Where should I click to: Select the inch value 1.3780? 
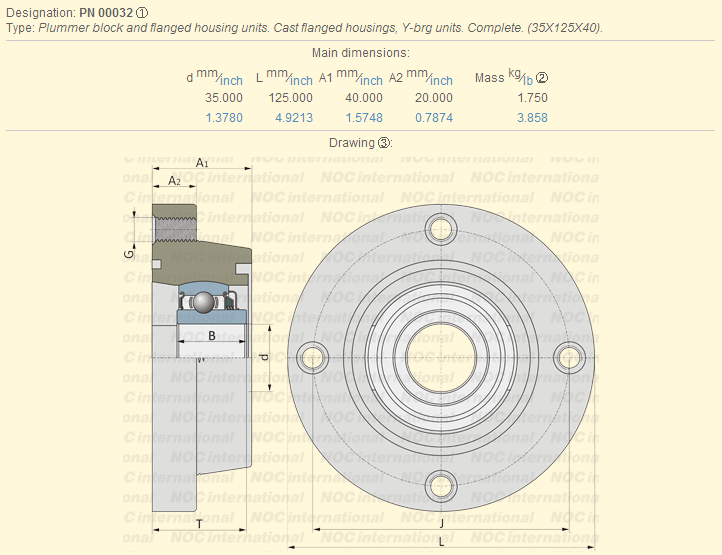click(x=224, y=118)
